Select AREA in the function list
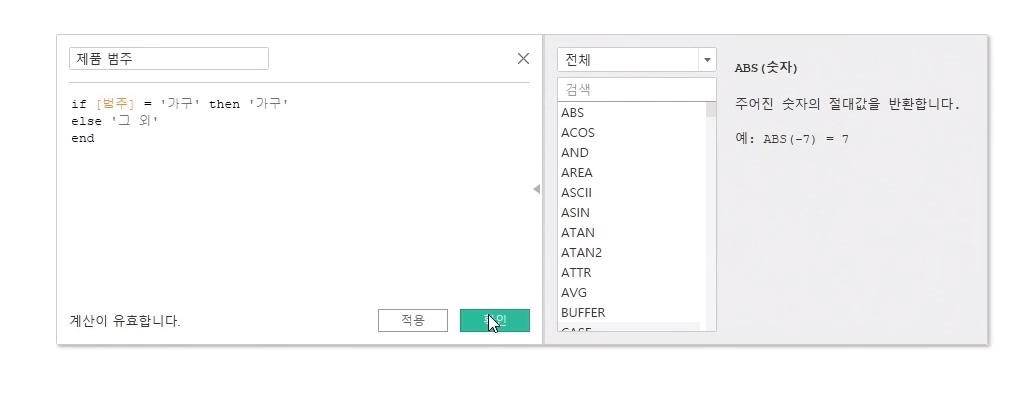 click(632, 173)
